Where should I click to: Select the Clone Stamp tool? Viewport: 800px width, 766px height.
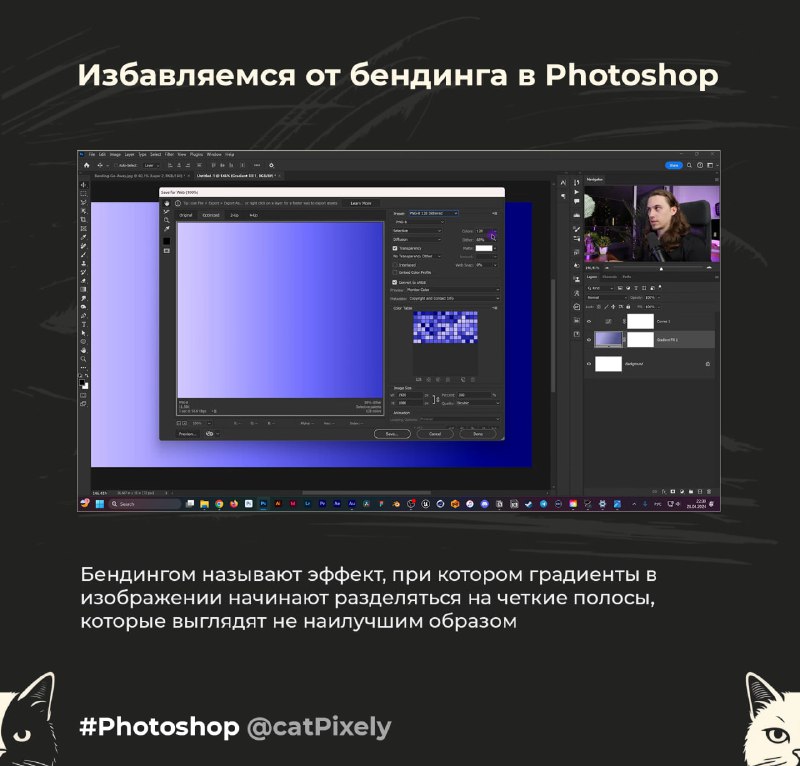point(83,263)
